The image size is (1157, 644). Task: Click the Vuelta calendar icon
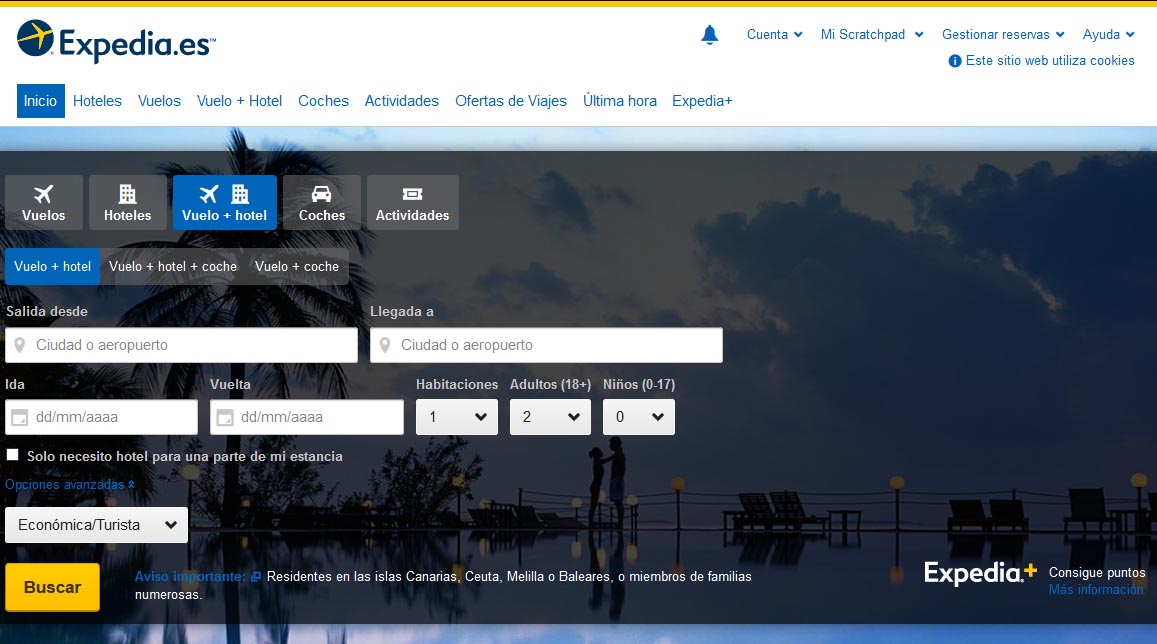(225, 417)
